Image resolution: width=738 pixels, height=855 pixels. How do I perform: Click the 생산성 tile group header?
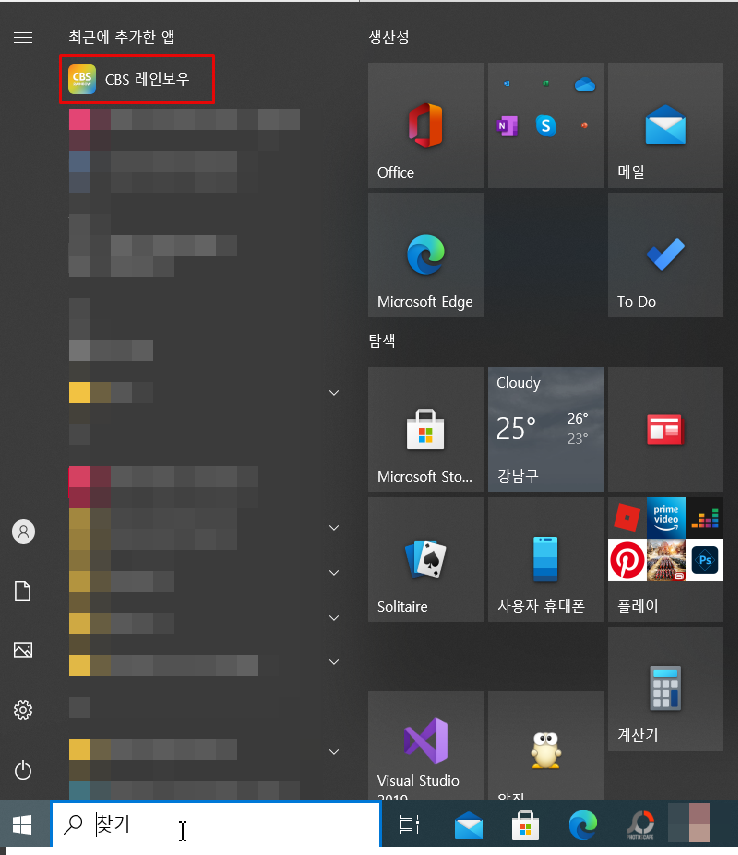point(389,37)
